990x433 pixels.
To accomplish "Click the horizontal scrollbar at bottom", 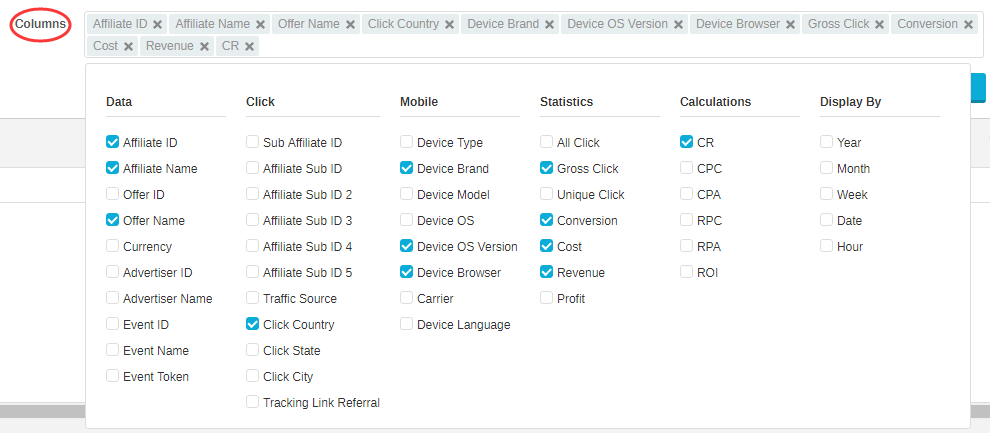I will point(42,412).
